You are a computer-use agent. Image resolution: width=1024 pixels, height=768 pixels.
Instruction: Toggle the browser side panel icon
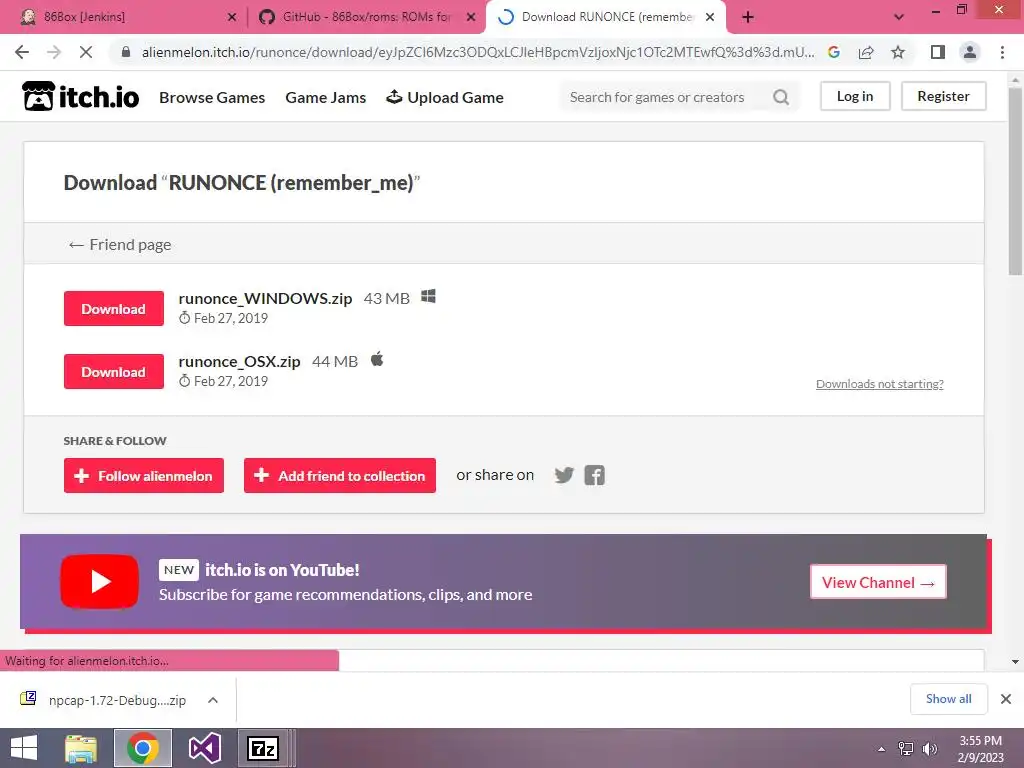tap(938, 52)
